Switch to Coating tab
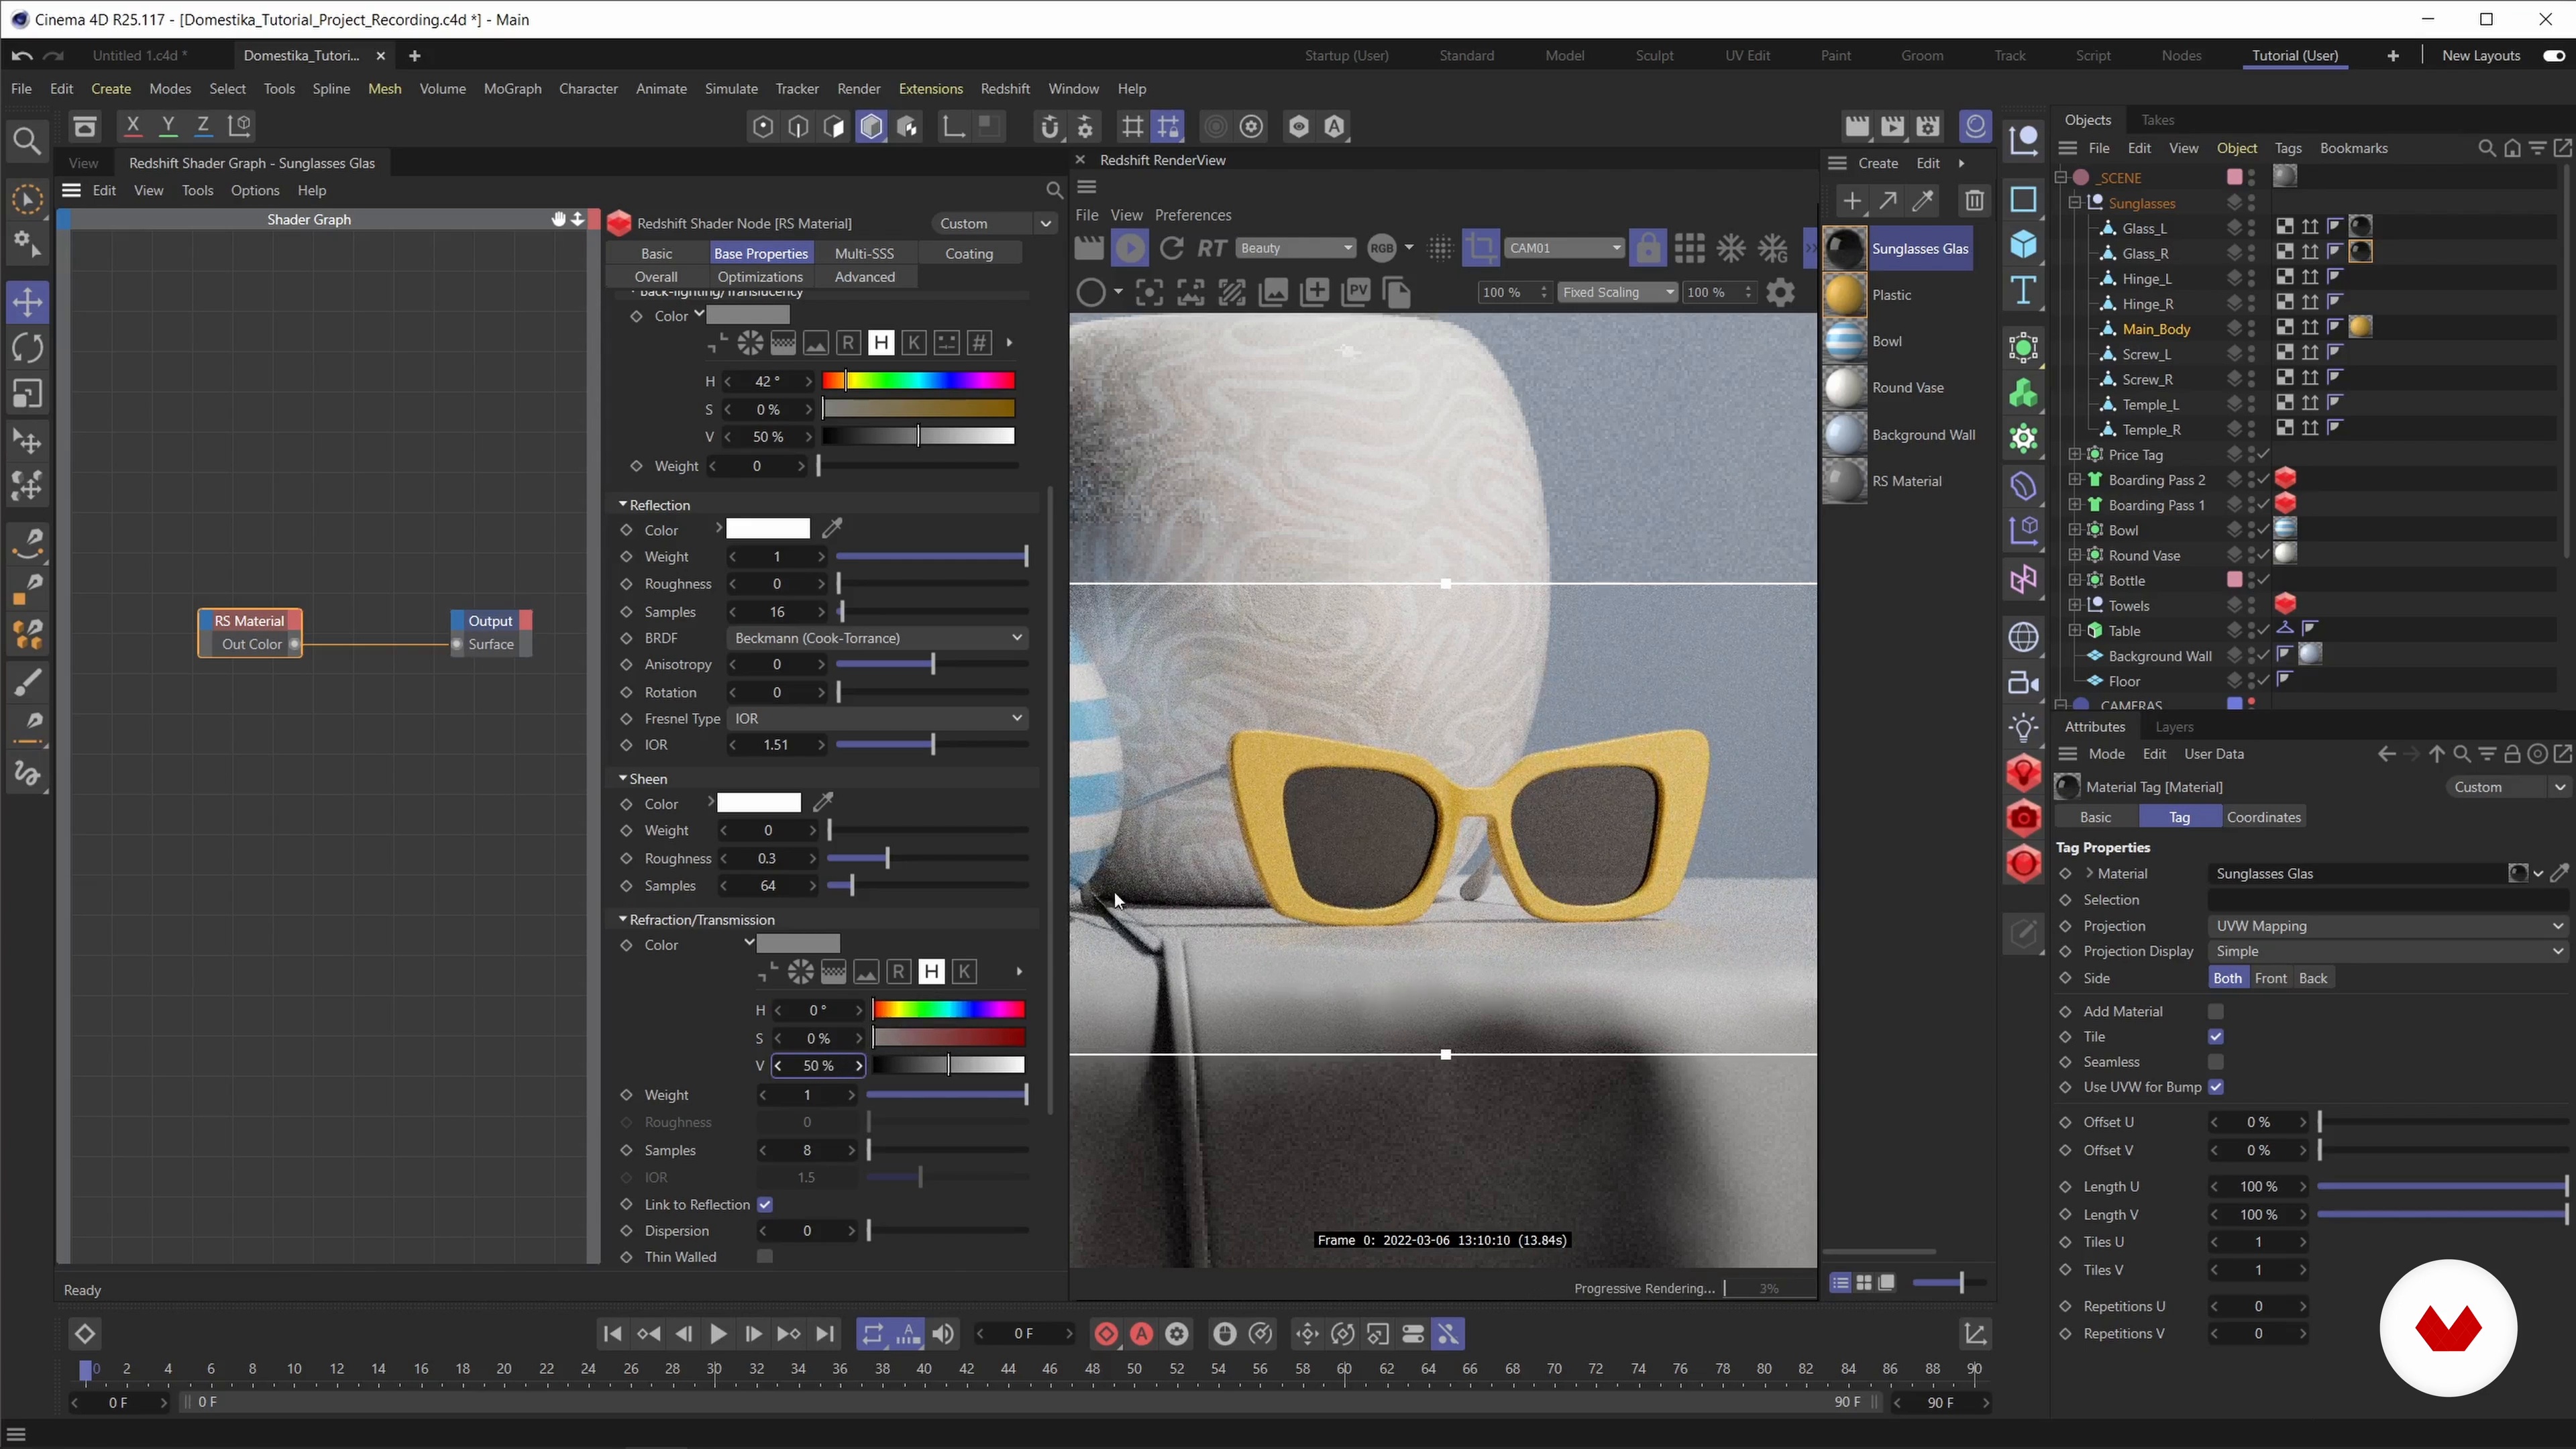Viewport: 2576px width, 1449px height. [969, 254]
